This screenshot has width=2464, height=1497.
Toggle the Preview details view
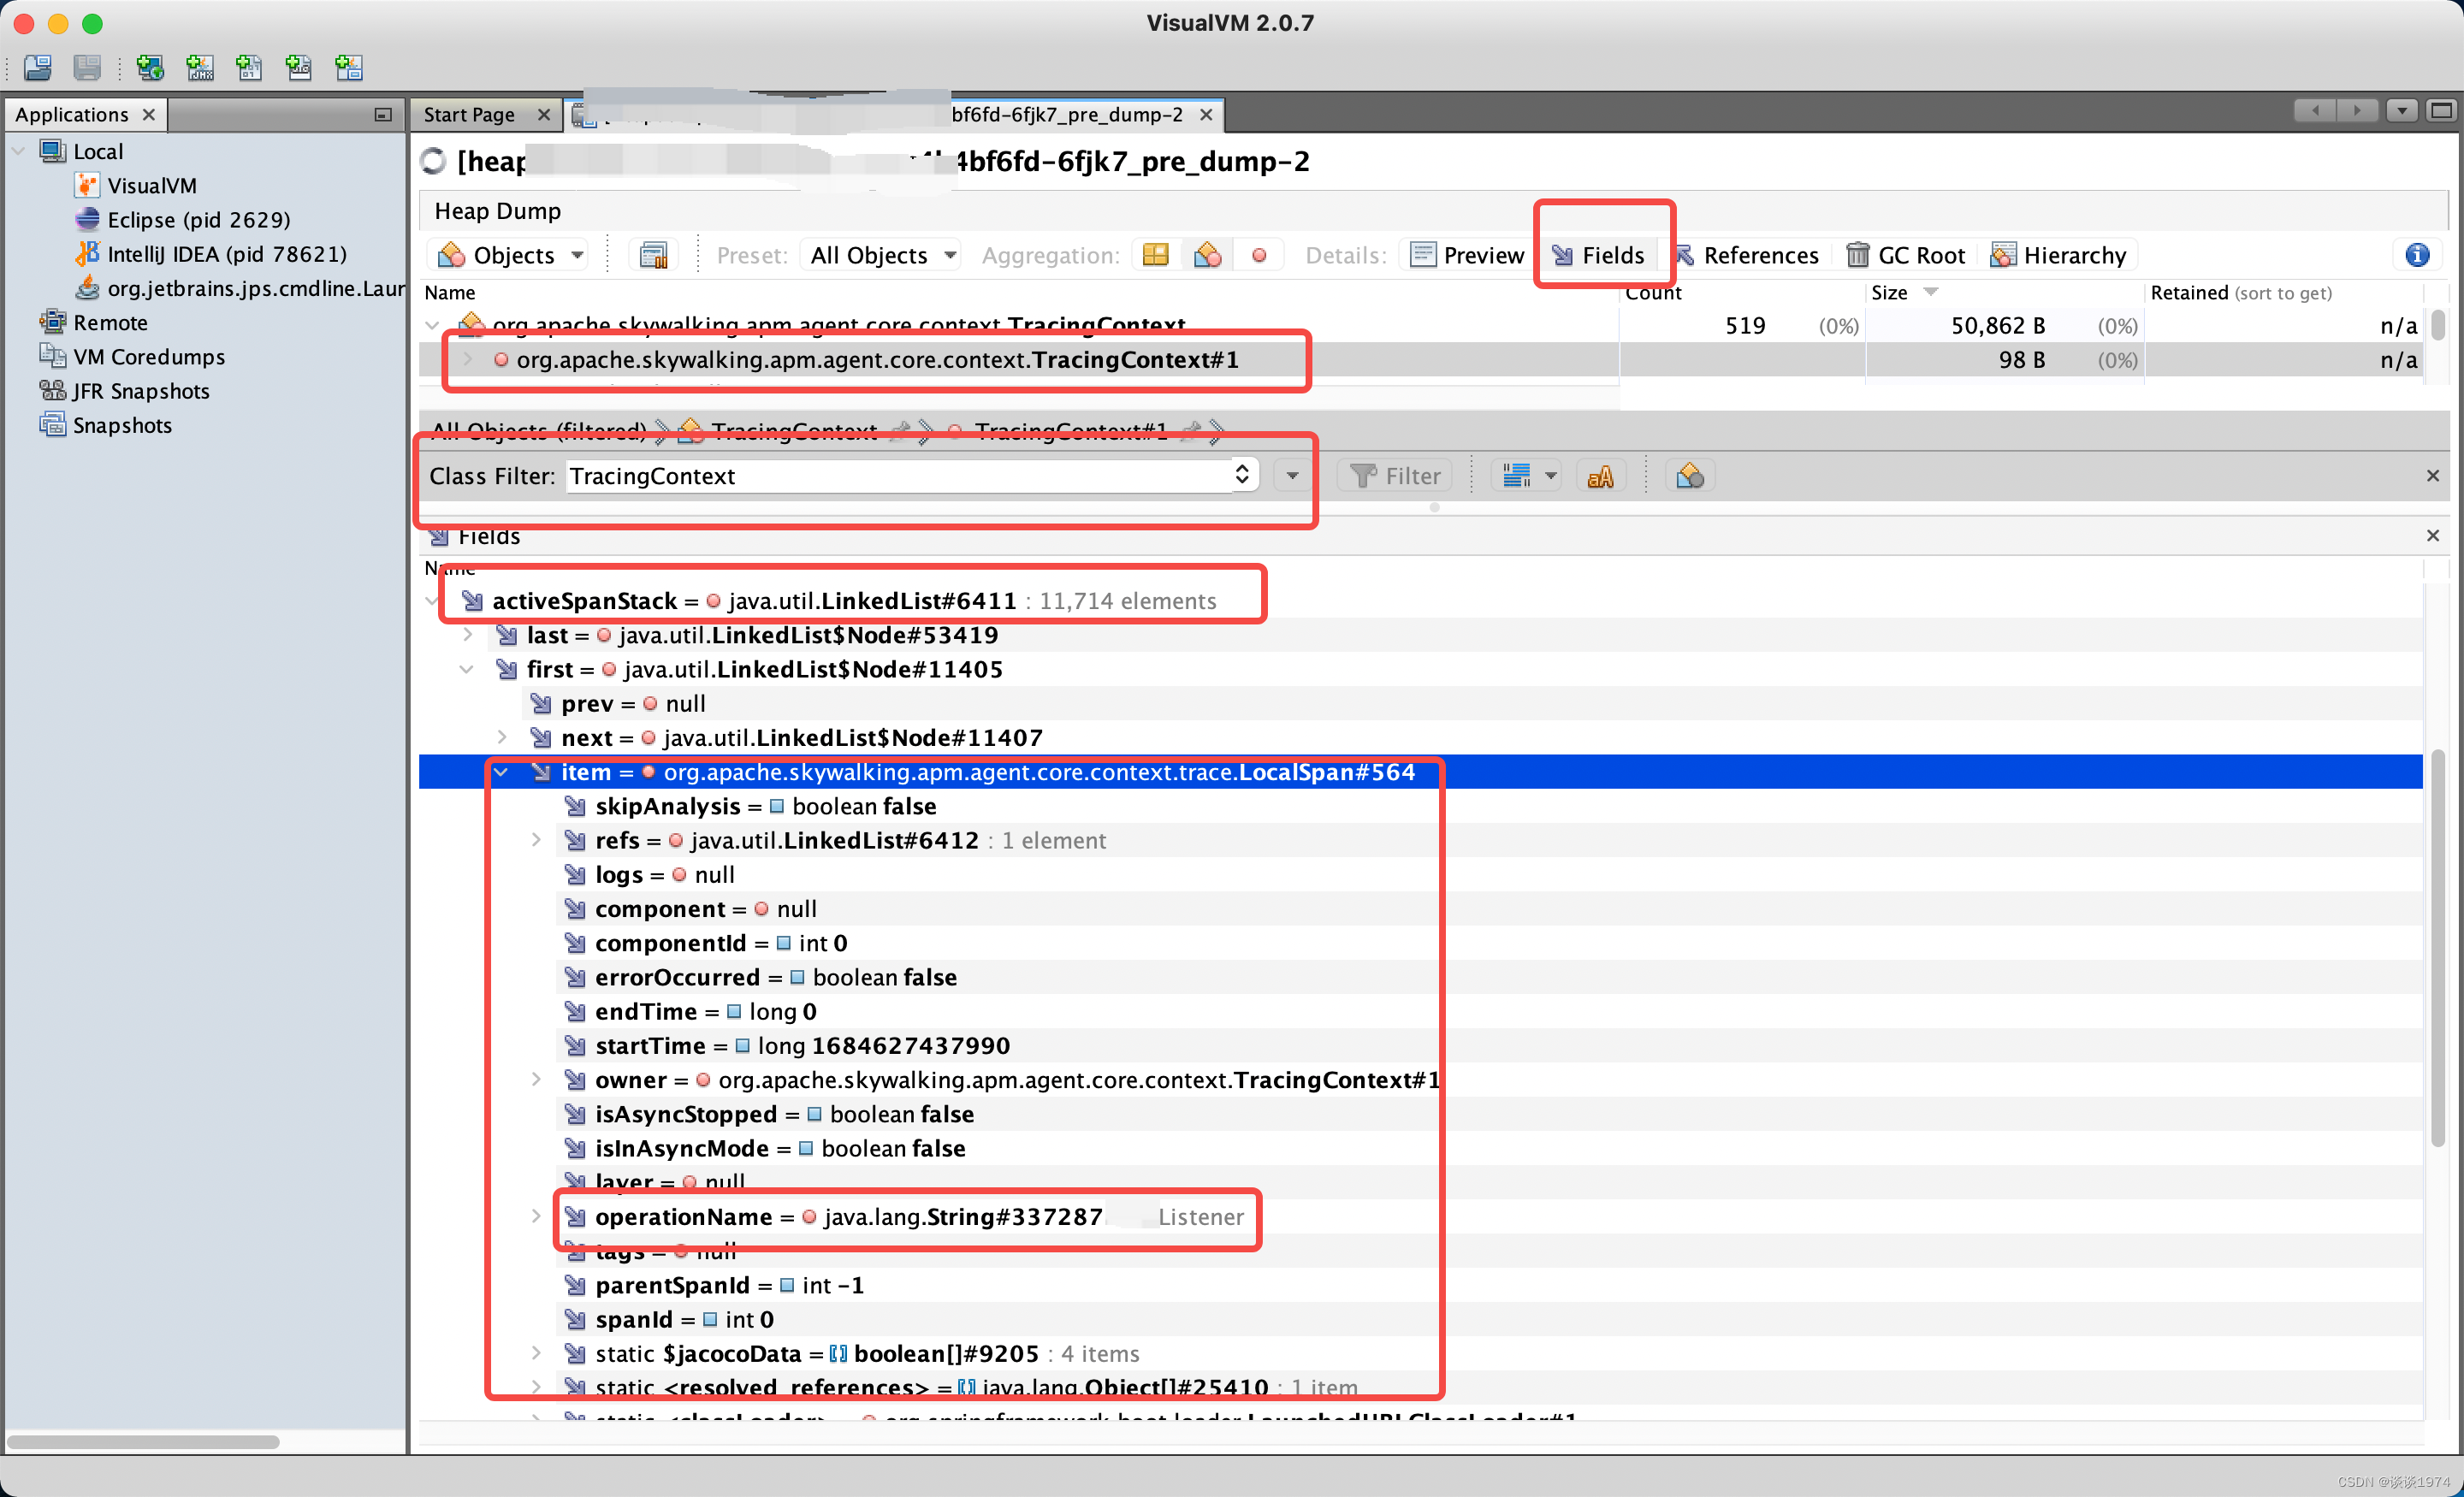click(x=1467, y=256)
